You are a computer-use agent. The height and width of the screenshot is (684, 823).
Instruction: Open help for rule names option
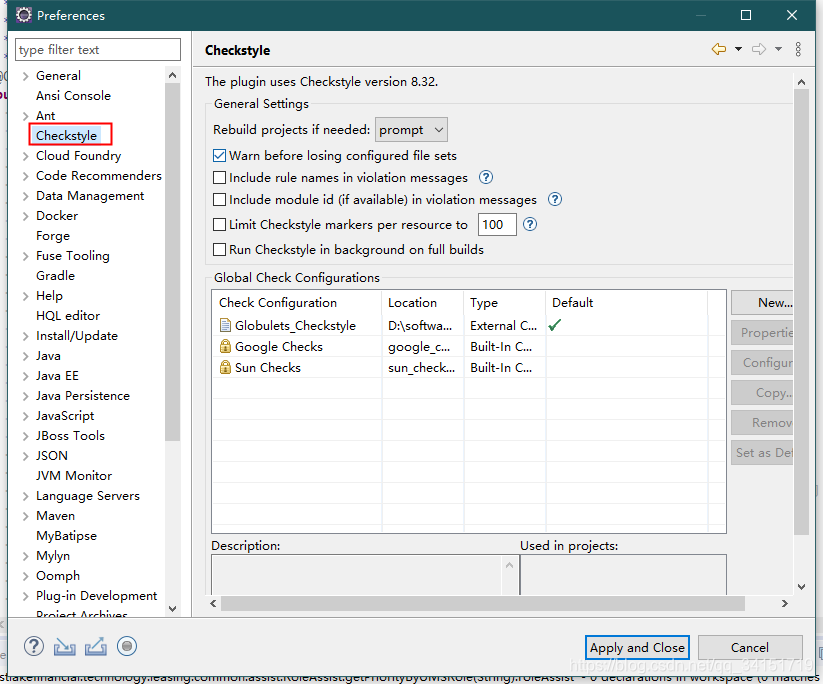pyautogui.click(x=485, y=177)
